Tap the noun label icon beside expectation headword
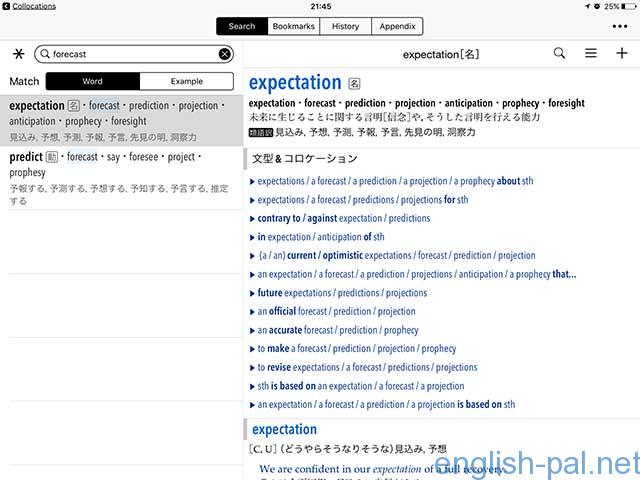The width and height of the screenshot is (640, 480). (x=354, y=84)
